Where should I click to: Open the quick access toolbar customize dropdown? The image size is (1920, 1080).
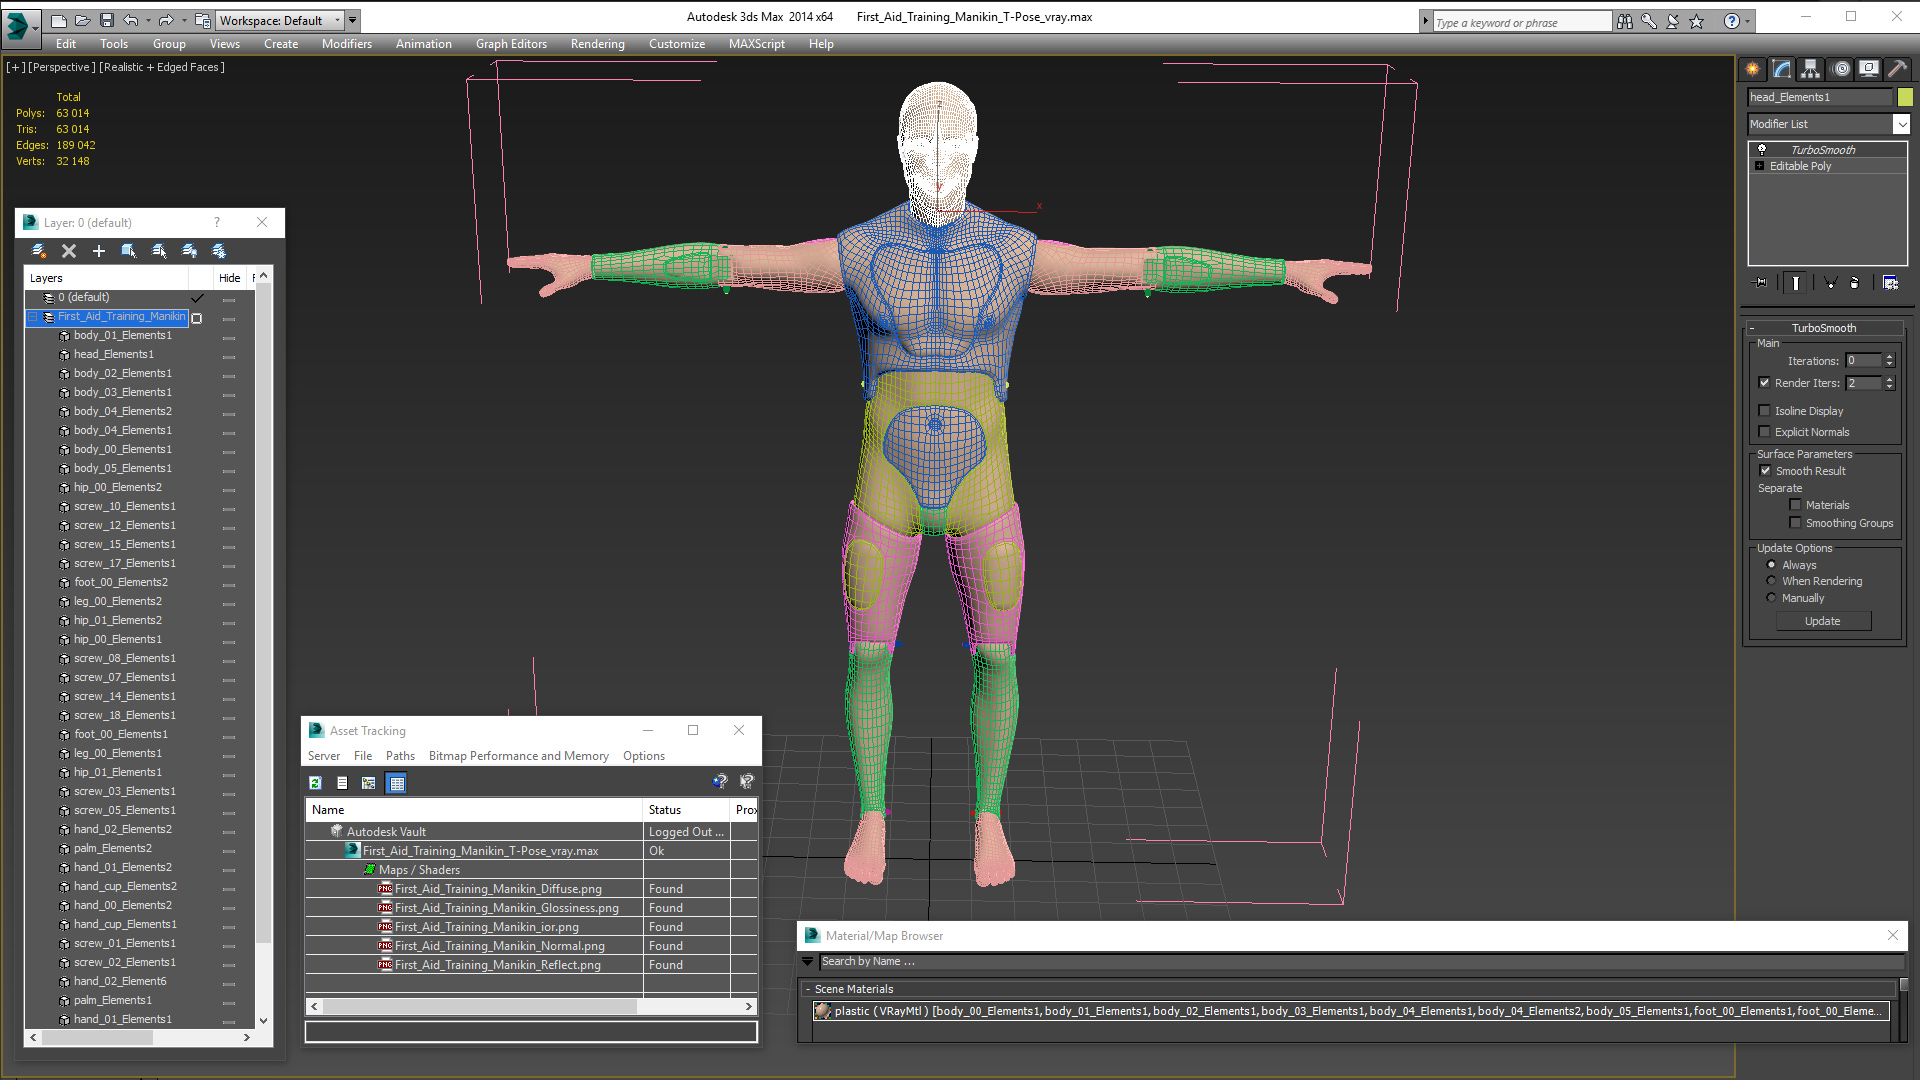[x=352, y=20]
